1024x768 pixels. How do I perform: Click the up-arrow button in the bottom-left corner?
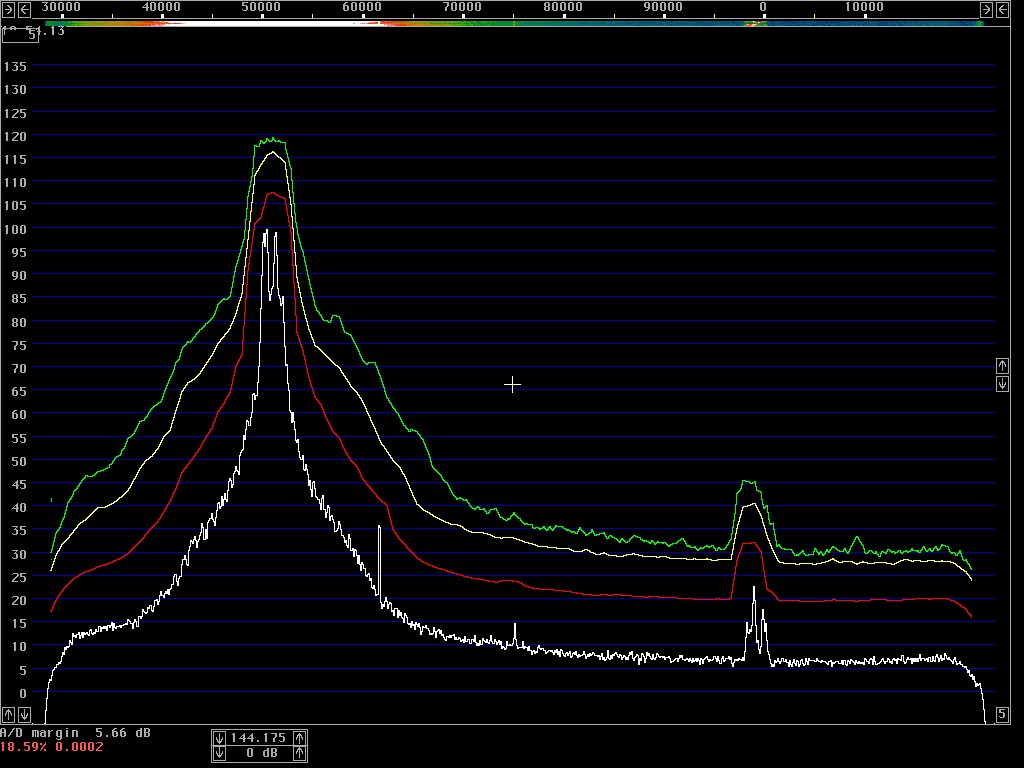point(8,714)
